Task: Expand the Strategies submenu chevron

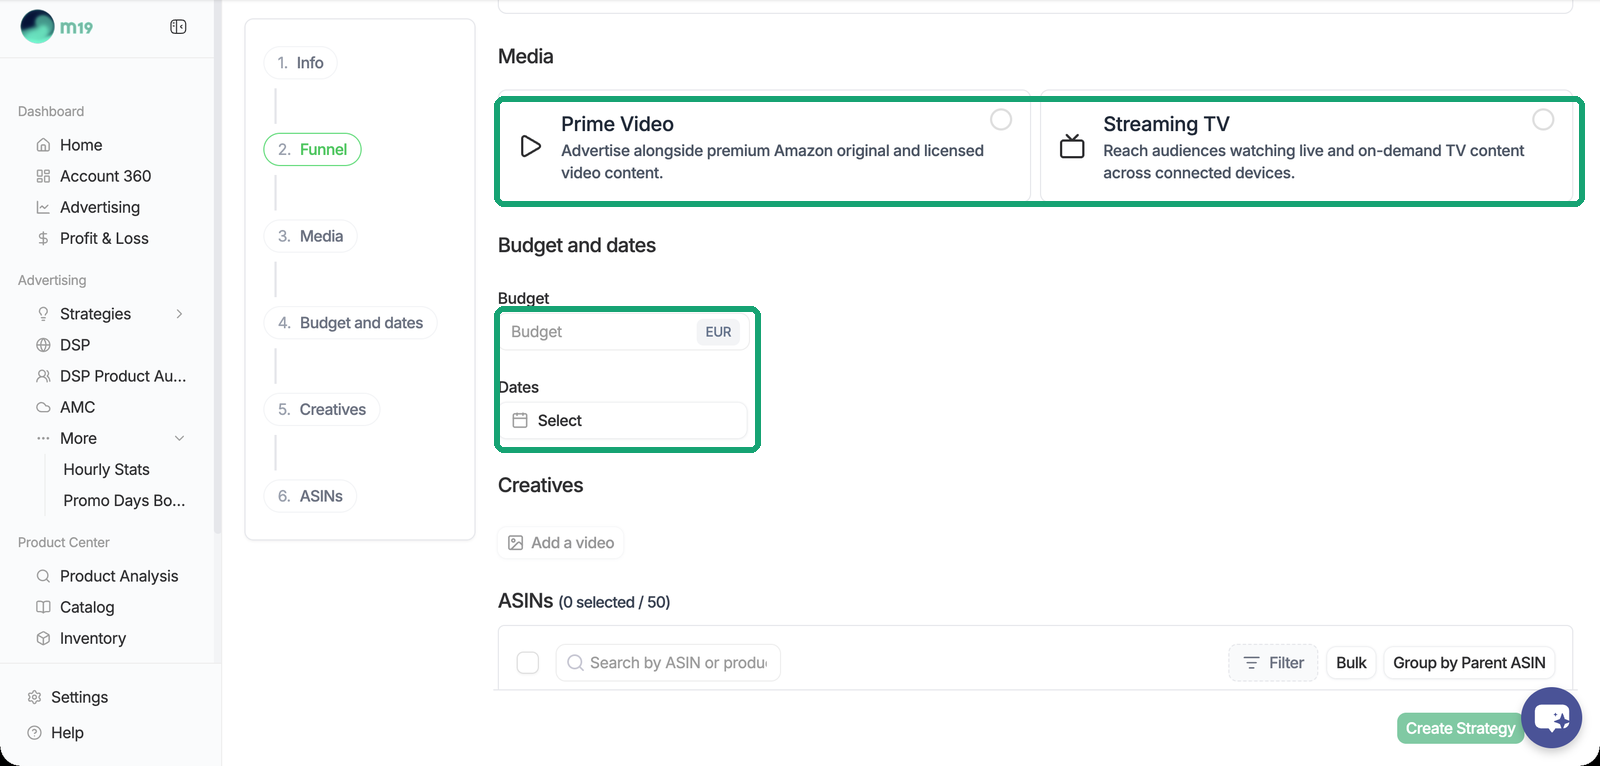Action: (179, 314)
